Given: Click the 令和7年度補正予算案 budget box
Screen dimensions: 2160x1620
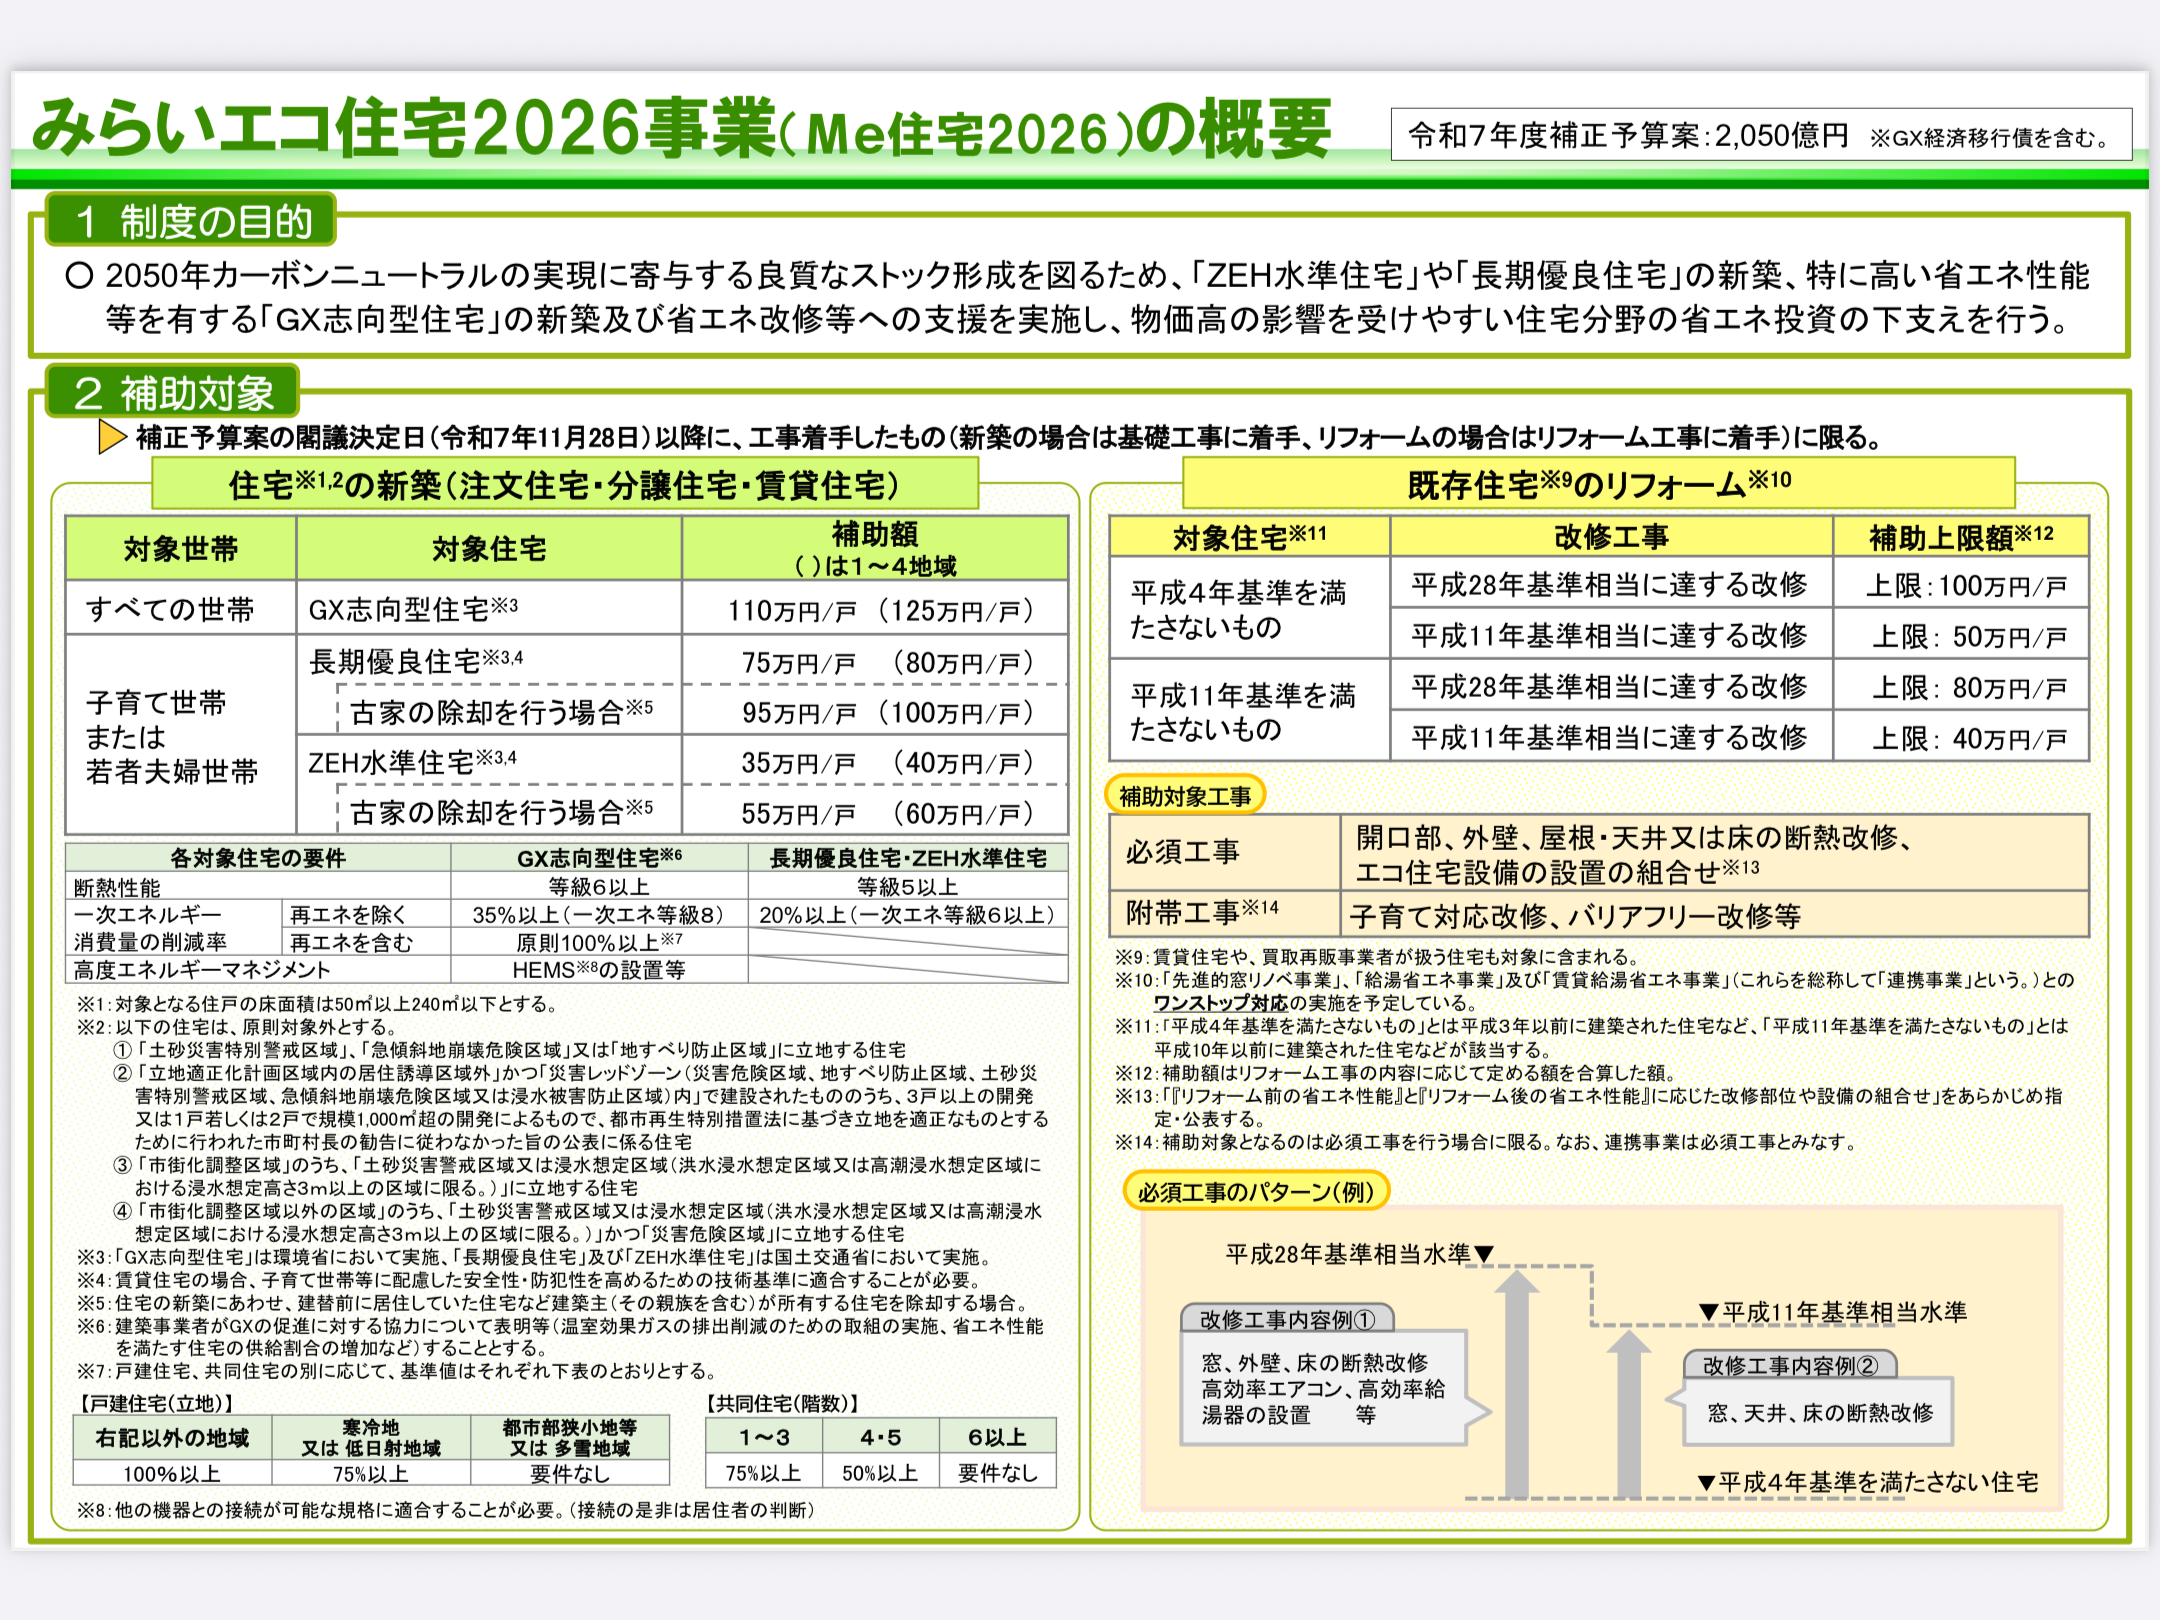Looking at the screenshot, I should tap(1760, 135).
